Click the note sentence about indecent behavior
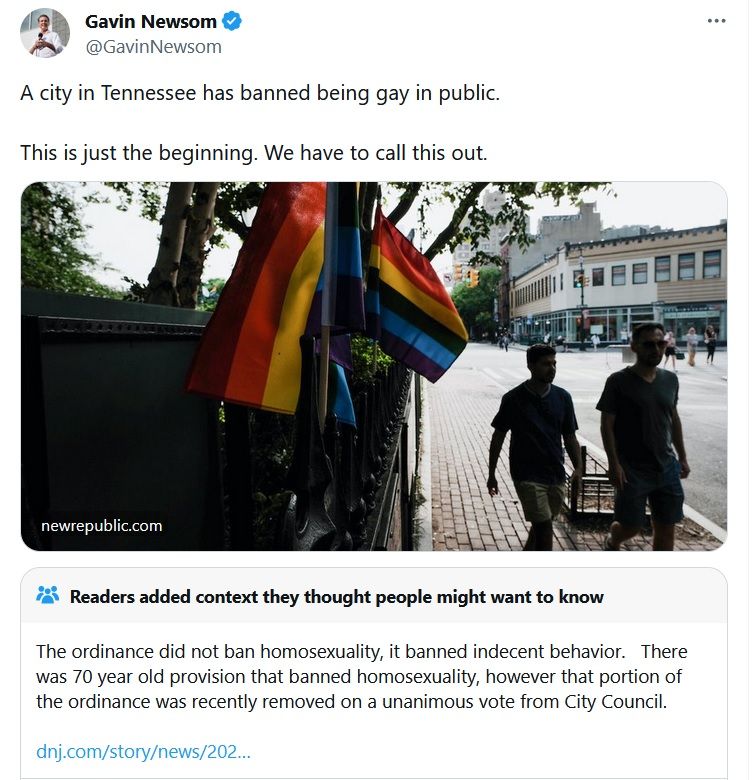Screen dimensions: 752x780 pos(330,651)
